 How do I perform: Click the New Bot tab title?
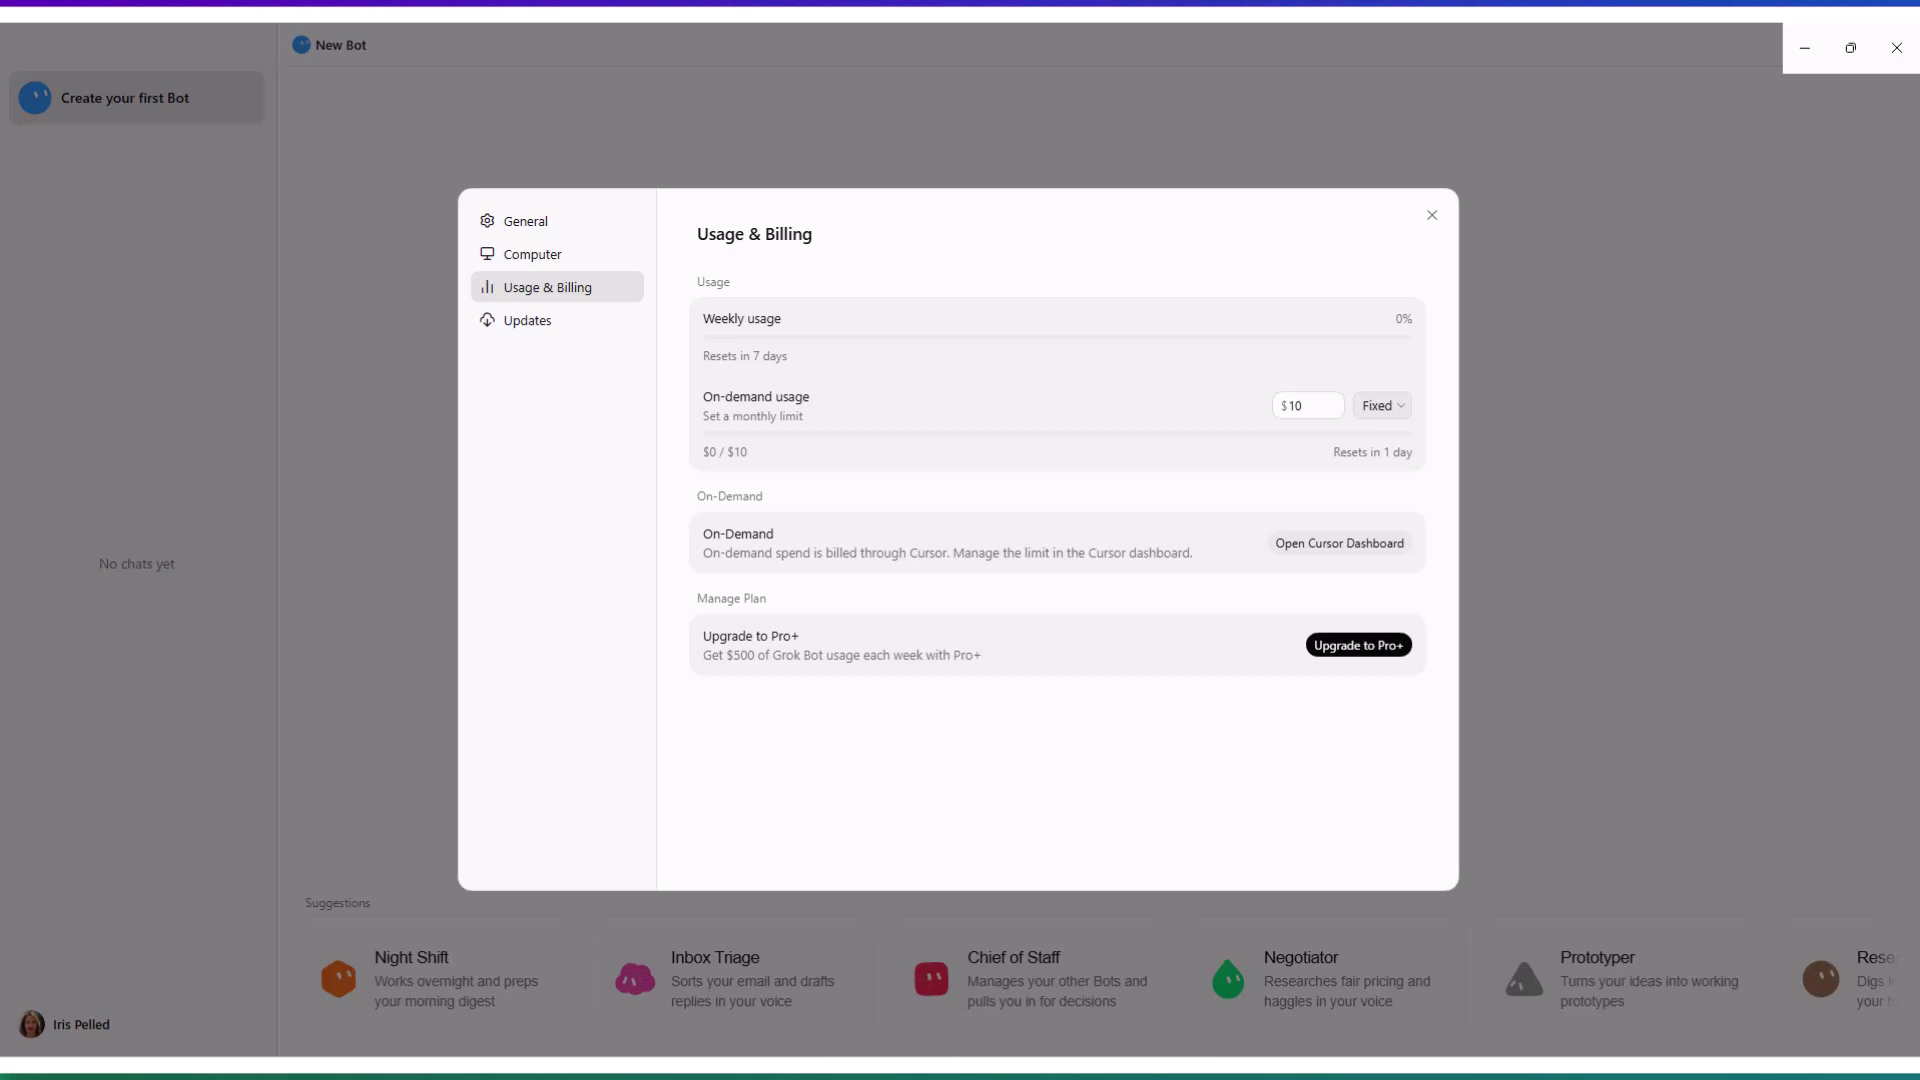(341, 45)
